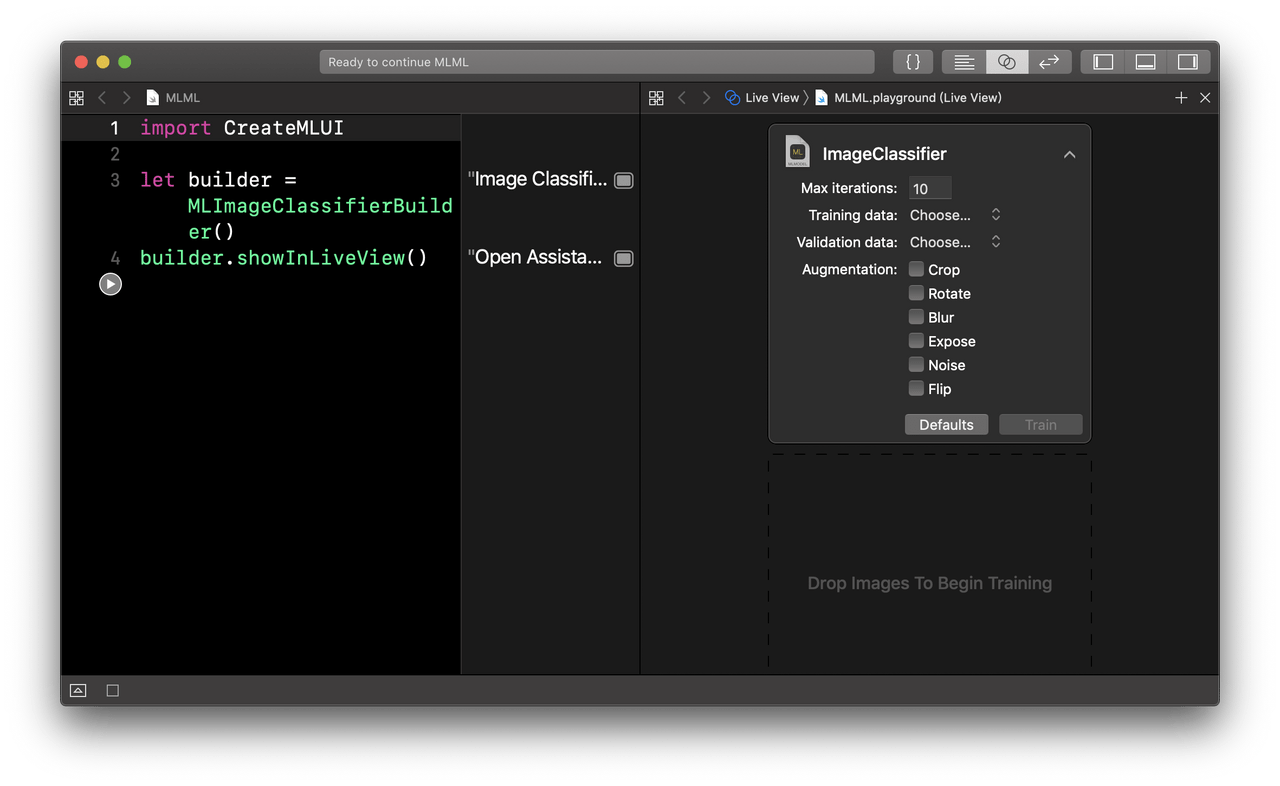Switch to the Standard editor view

click(x=964, y=62)
